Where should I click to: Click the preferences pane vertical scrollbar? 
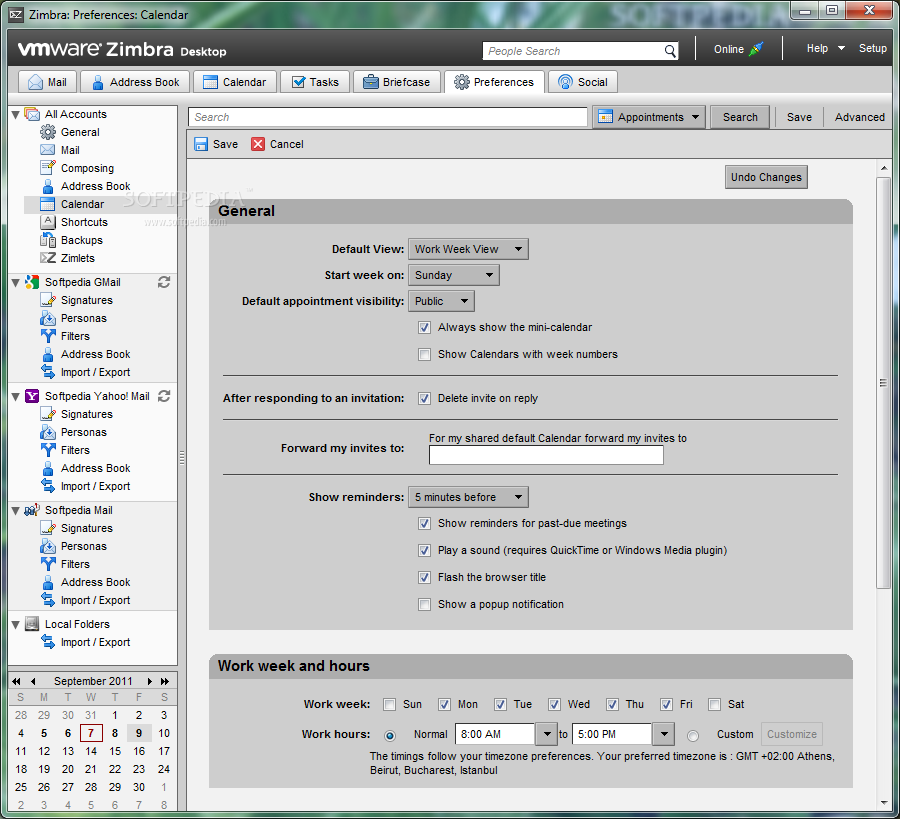pyautogui.click(x=883, y=383)
